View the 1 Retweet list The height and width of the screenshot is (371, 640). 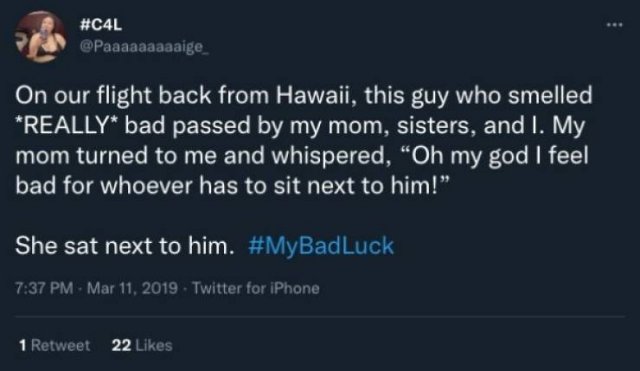(54, 345)
